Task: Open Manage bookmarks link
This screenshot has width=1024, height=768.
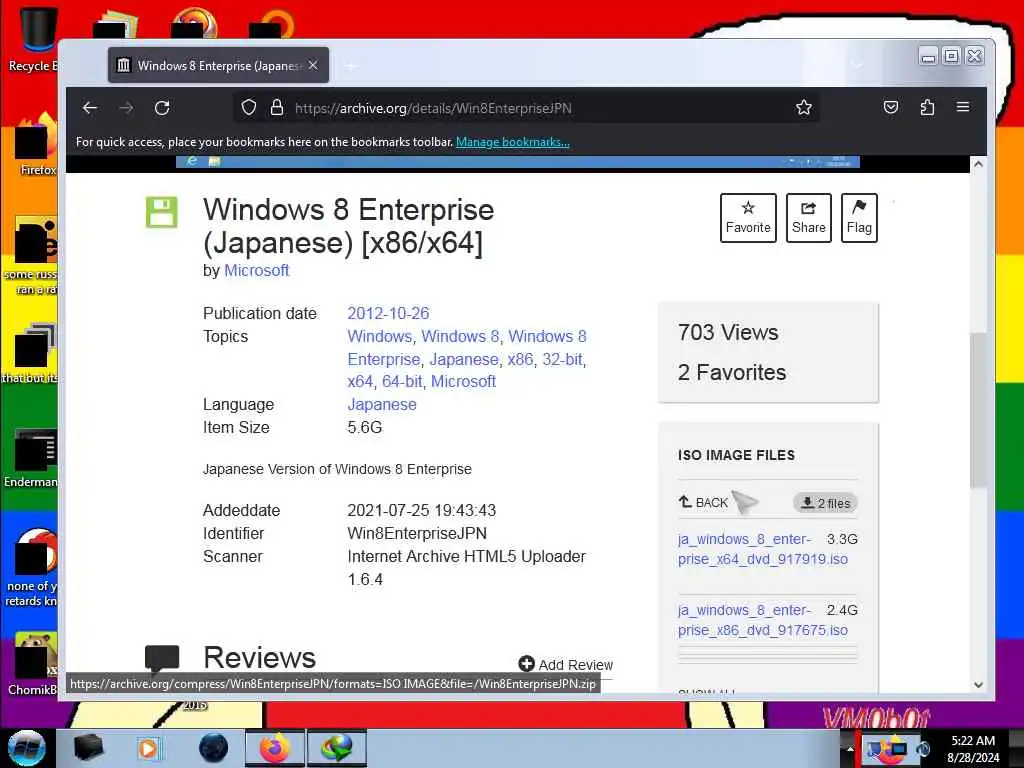Action: coord(513,142)
